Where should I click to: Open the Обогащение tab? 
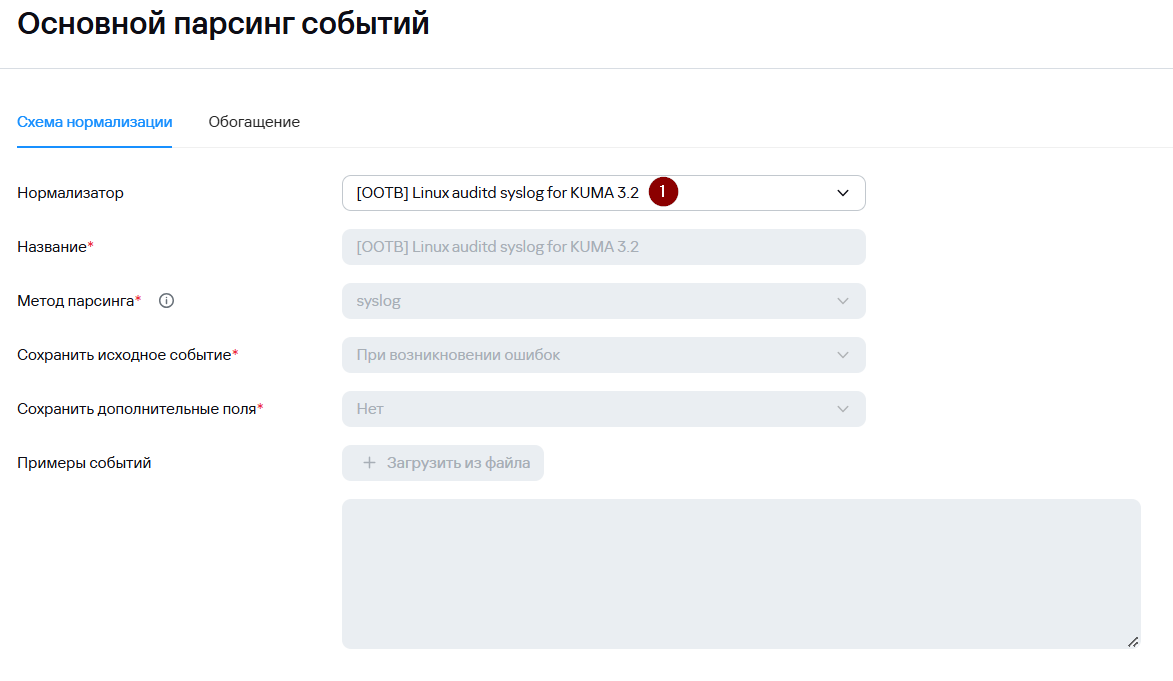pyautogui.click(x=254, y=122)
